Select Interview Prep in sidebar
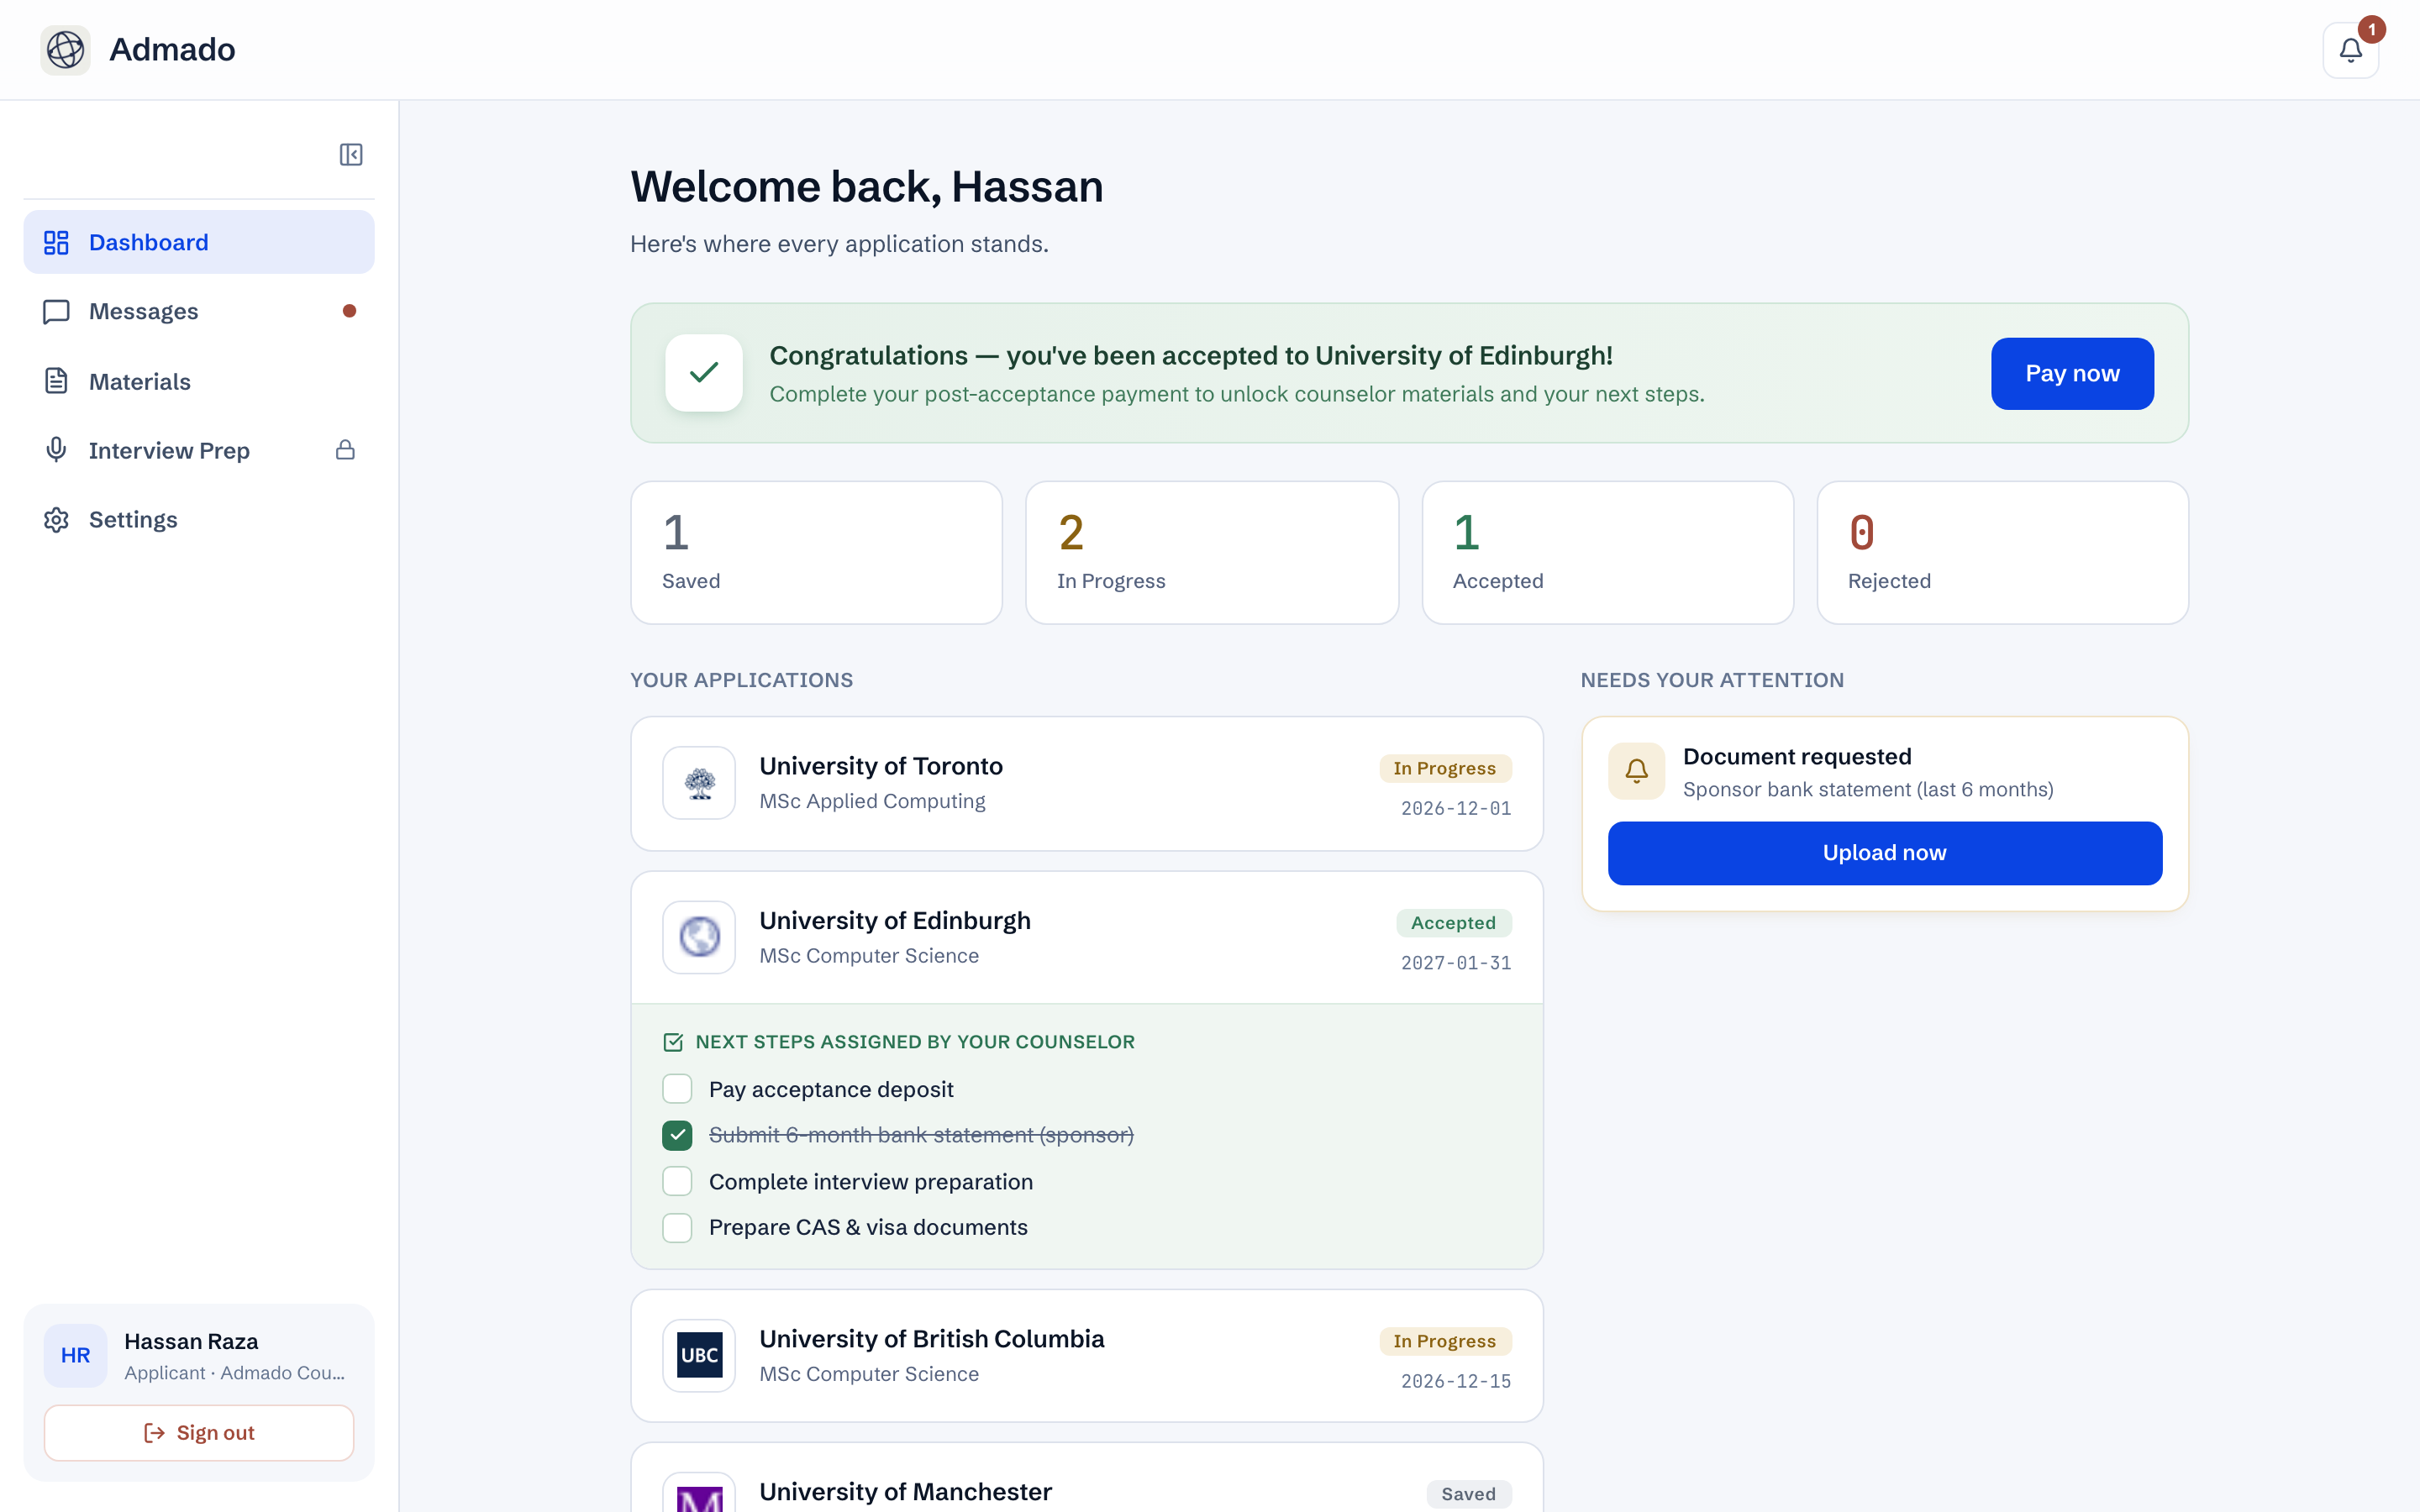Screen dimensions: 2420x1512 (199, 450)
